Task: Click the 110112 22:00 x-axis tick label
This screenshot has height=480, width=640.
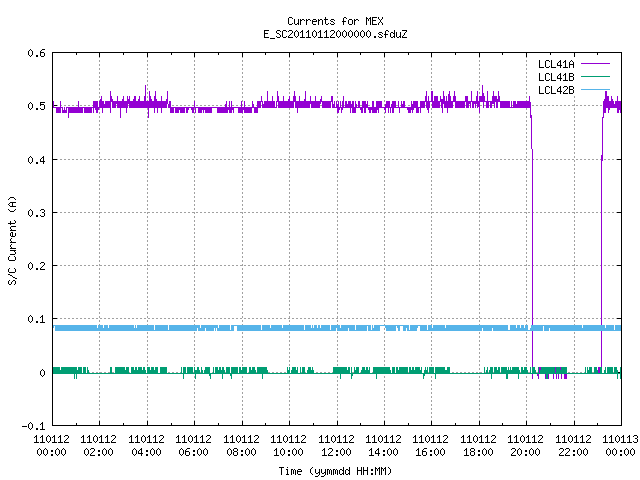Action: click(573, 446)
